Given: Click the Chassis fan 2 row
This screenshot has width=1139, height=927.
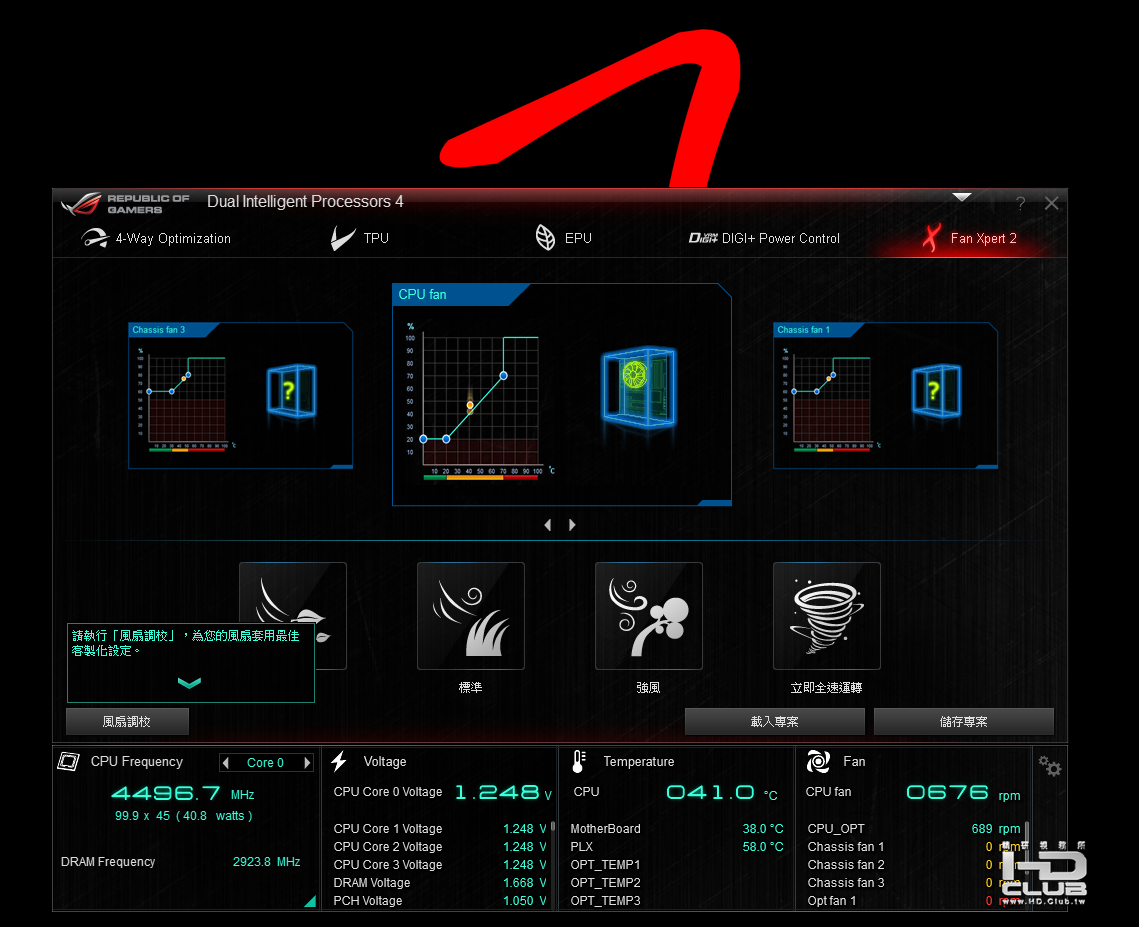Looking at the screenshot, I should coord(914,865).
